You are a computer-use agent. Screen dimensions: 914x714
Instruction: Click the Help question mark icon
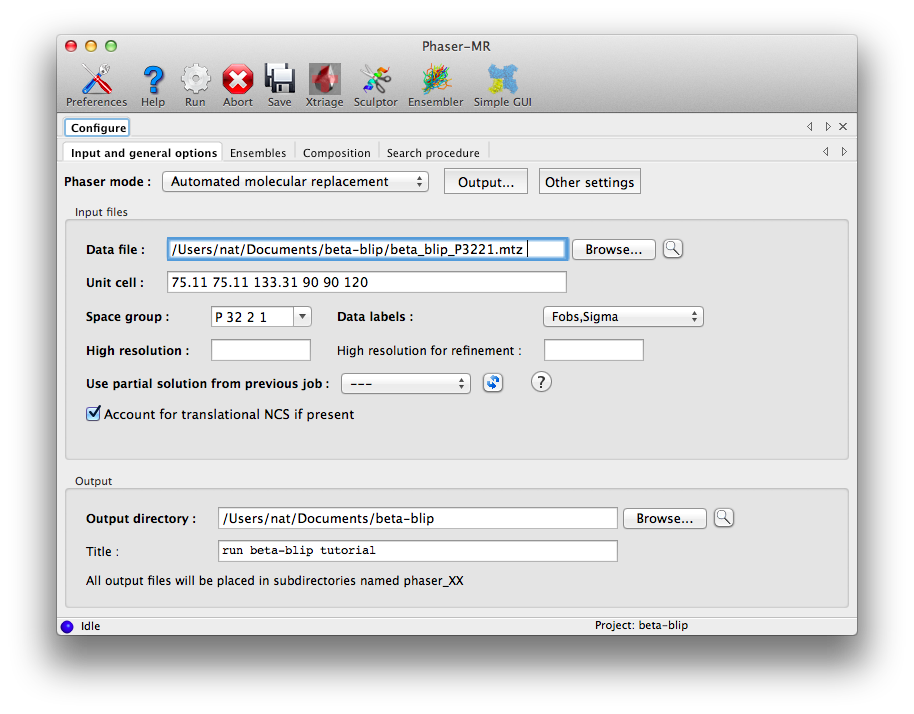[153, 85]
